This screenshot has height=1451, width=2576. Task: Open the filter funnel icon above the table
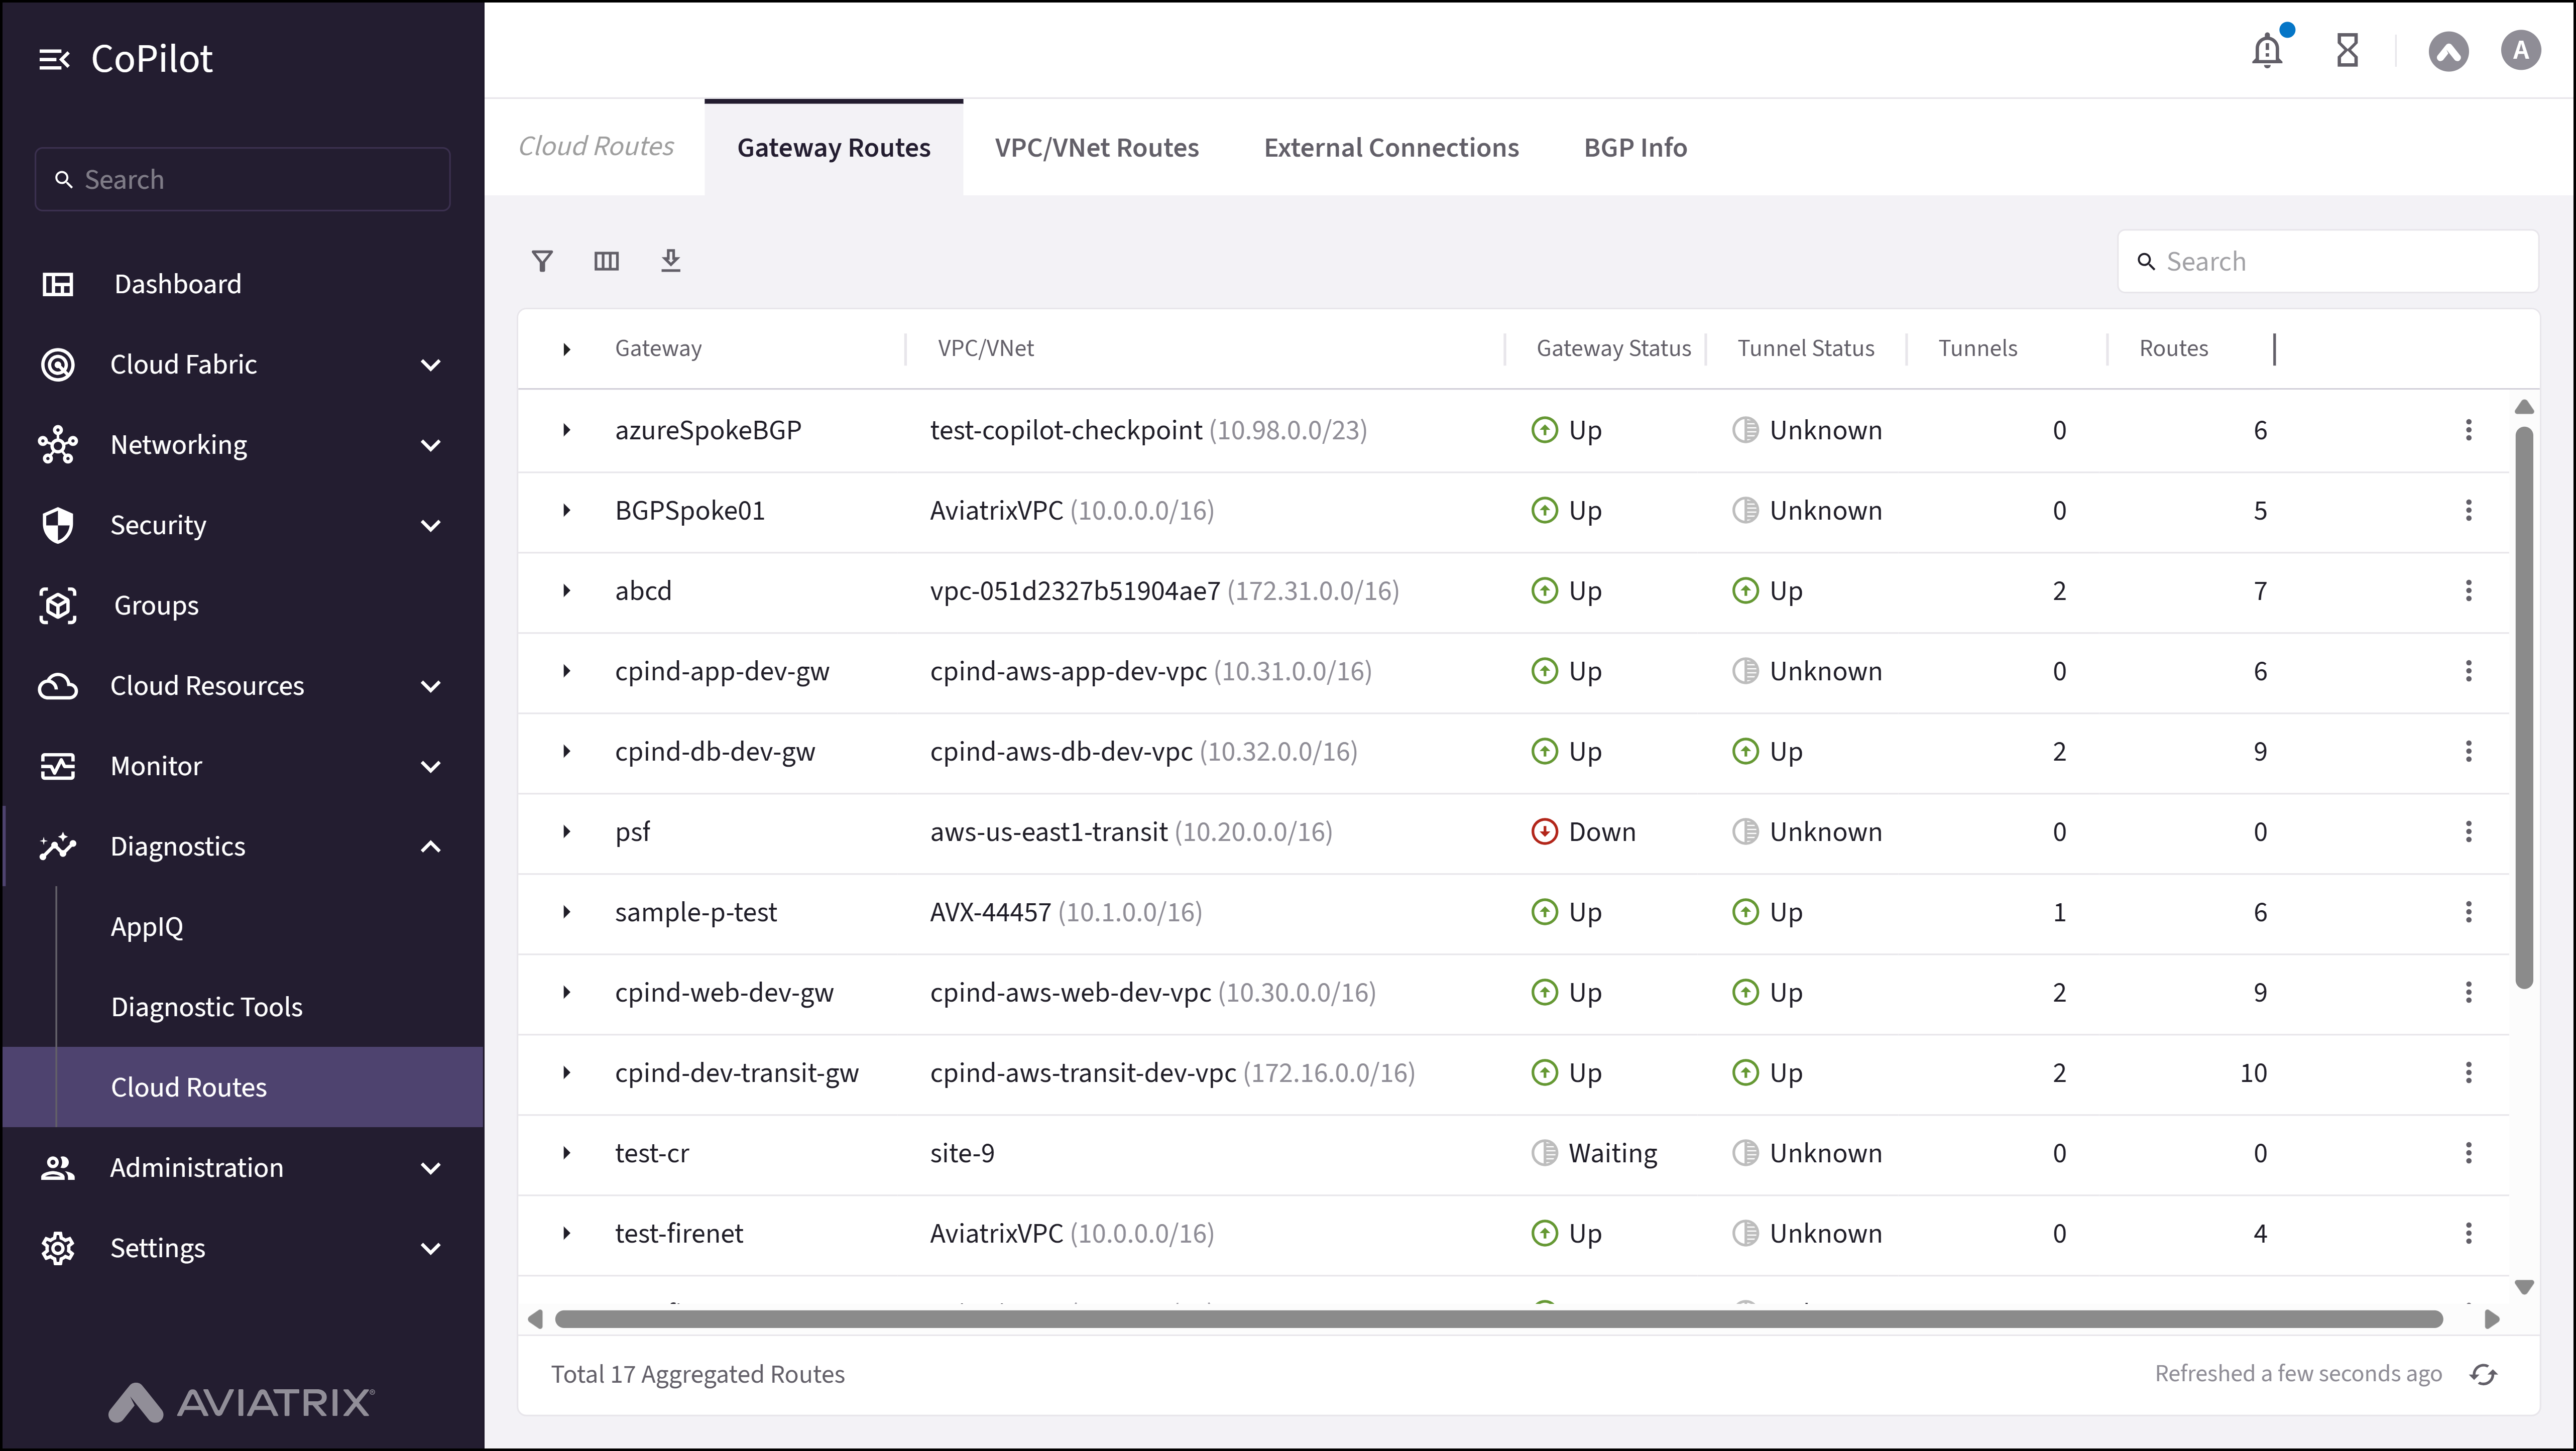(x=543, y=261)
